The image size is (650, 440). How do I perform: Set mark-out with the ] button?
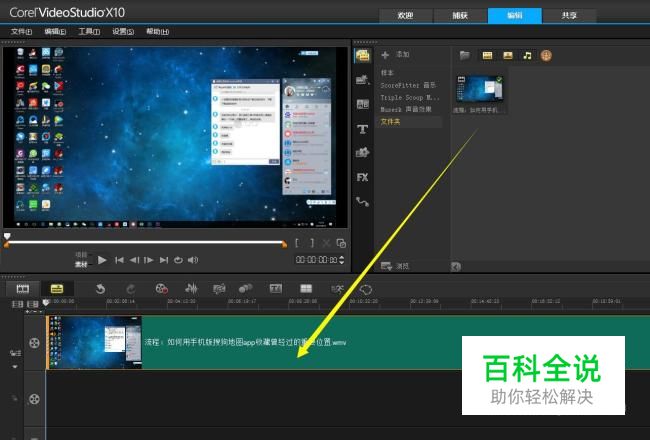312,243
